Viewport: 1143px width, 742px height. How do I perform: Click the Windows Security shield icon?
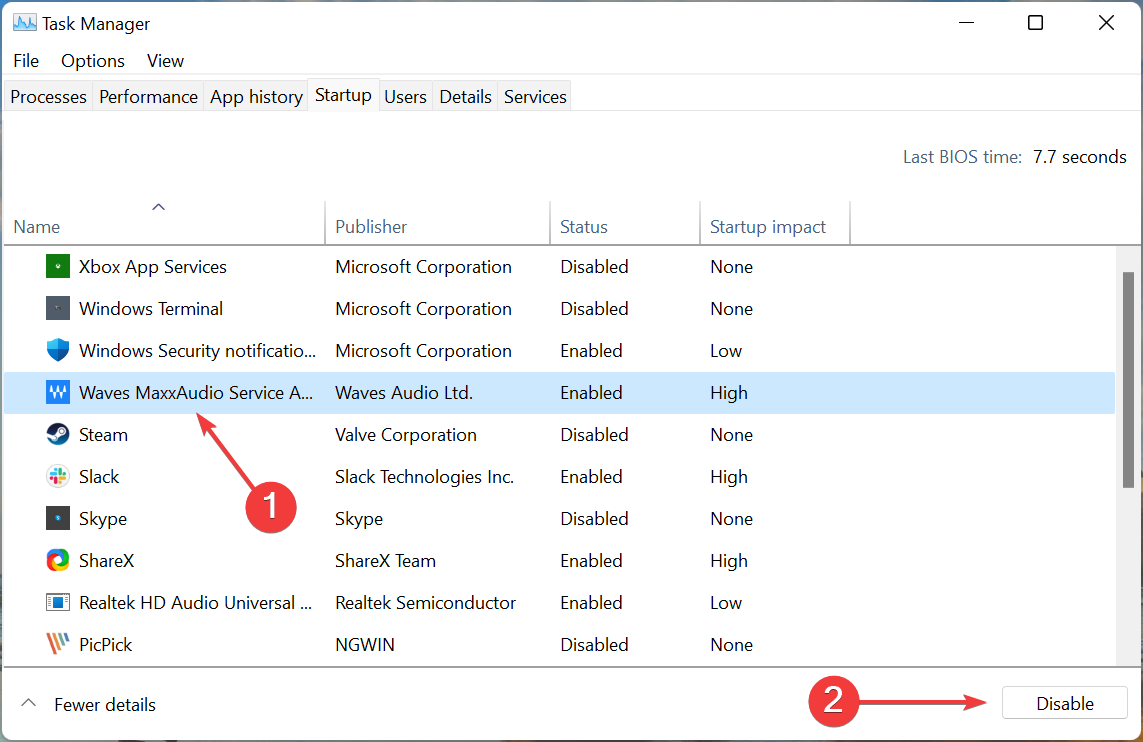point(57,350)
